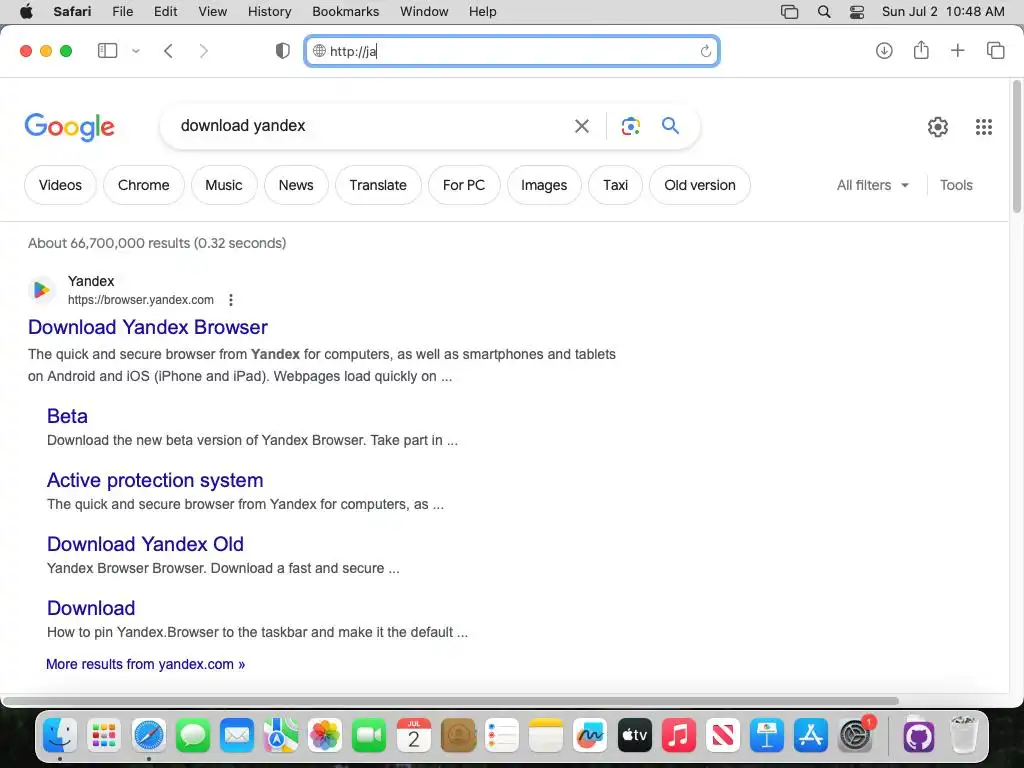Focus the Google search box text
The image size is (1024, 768).
(x=243, y=125)
